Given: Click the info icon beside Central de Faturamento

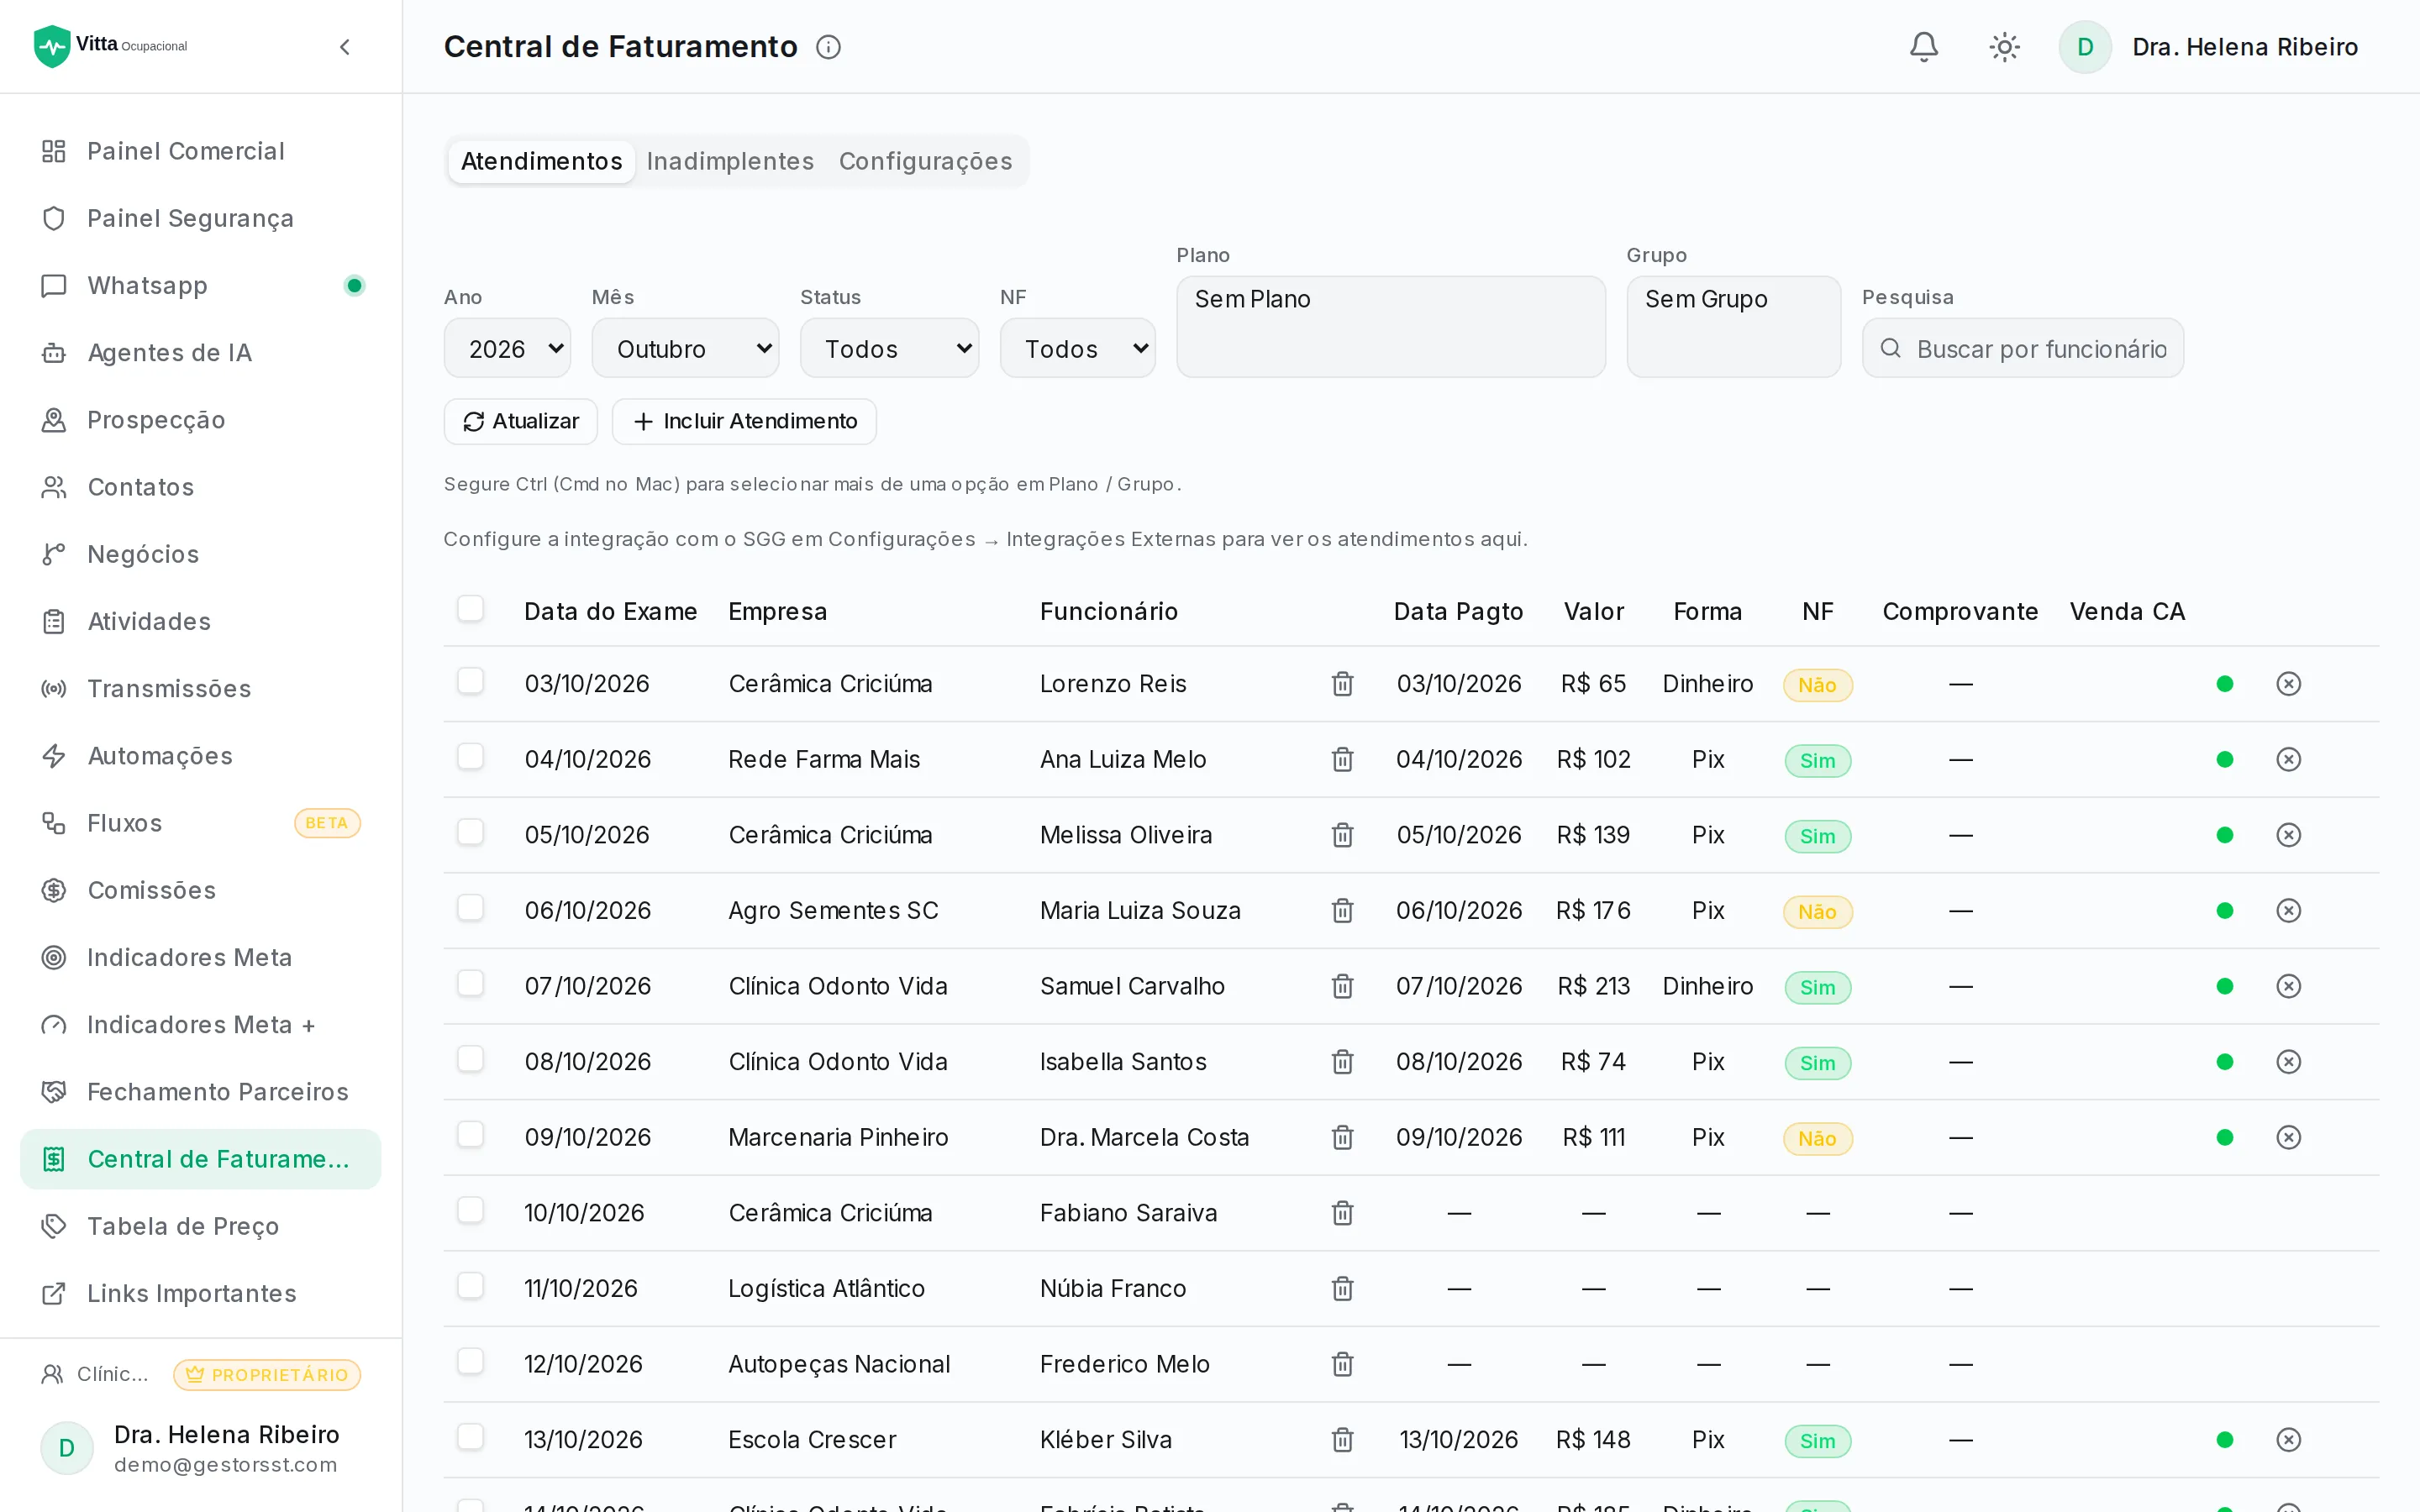Looking at the screenshot, I should point(828,47).
